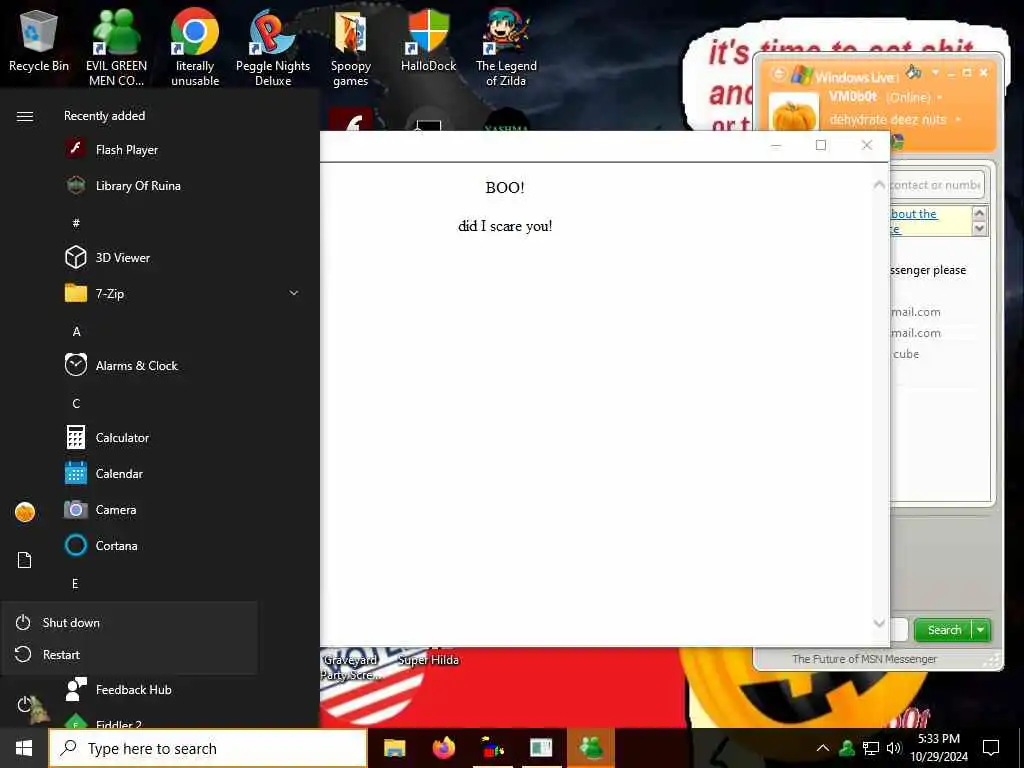Open Graveyard Party desktop icon
Viewport: 1024px width, 768px height.
coord(350,665)
